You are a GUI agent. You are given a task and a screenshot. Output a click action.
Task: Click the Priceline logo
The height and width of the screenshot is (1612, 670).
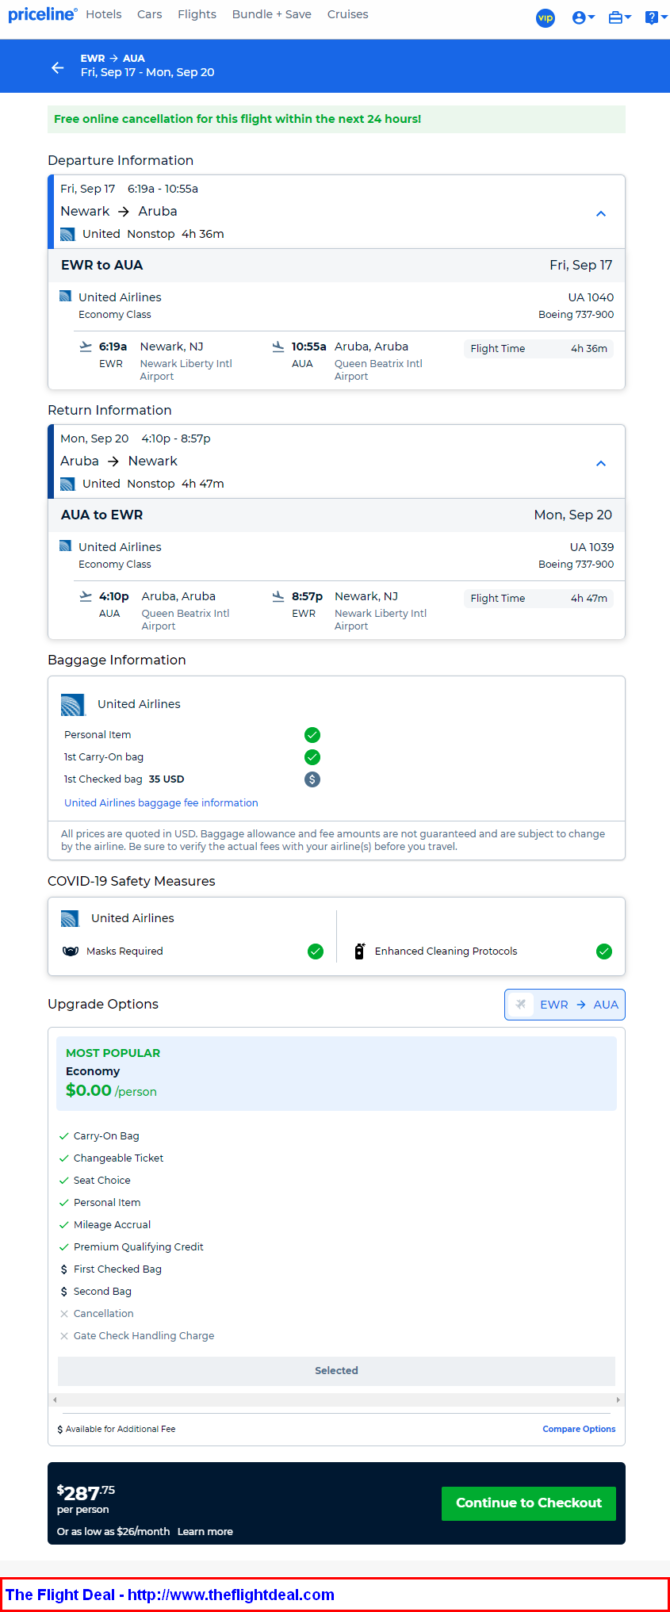pos(42,15)
